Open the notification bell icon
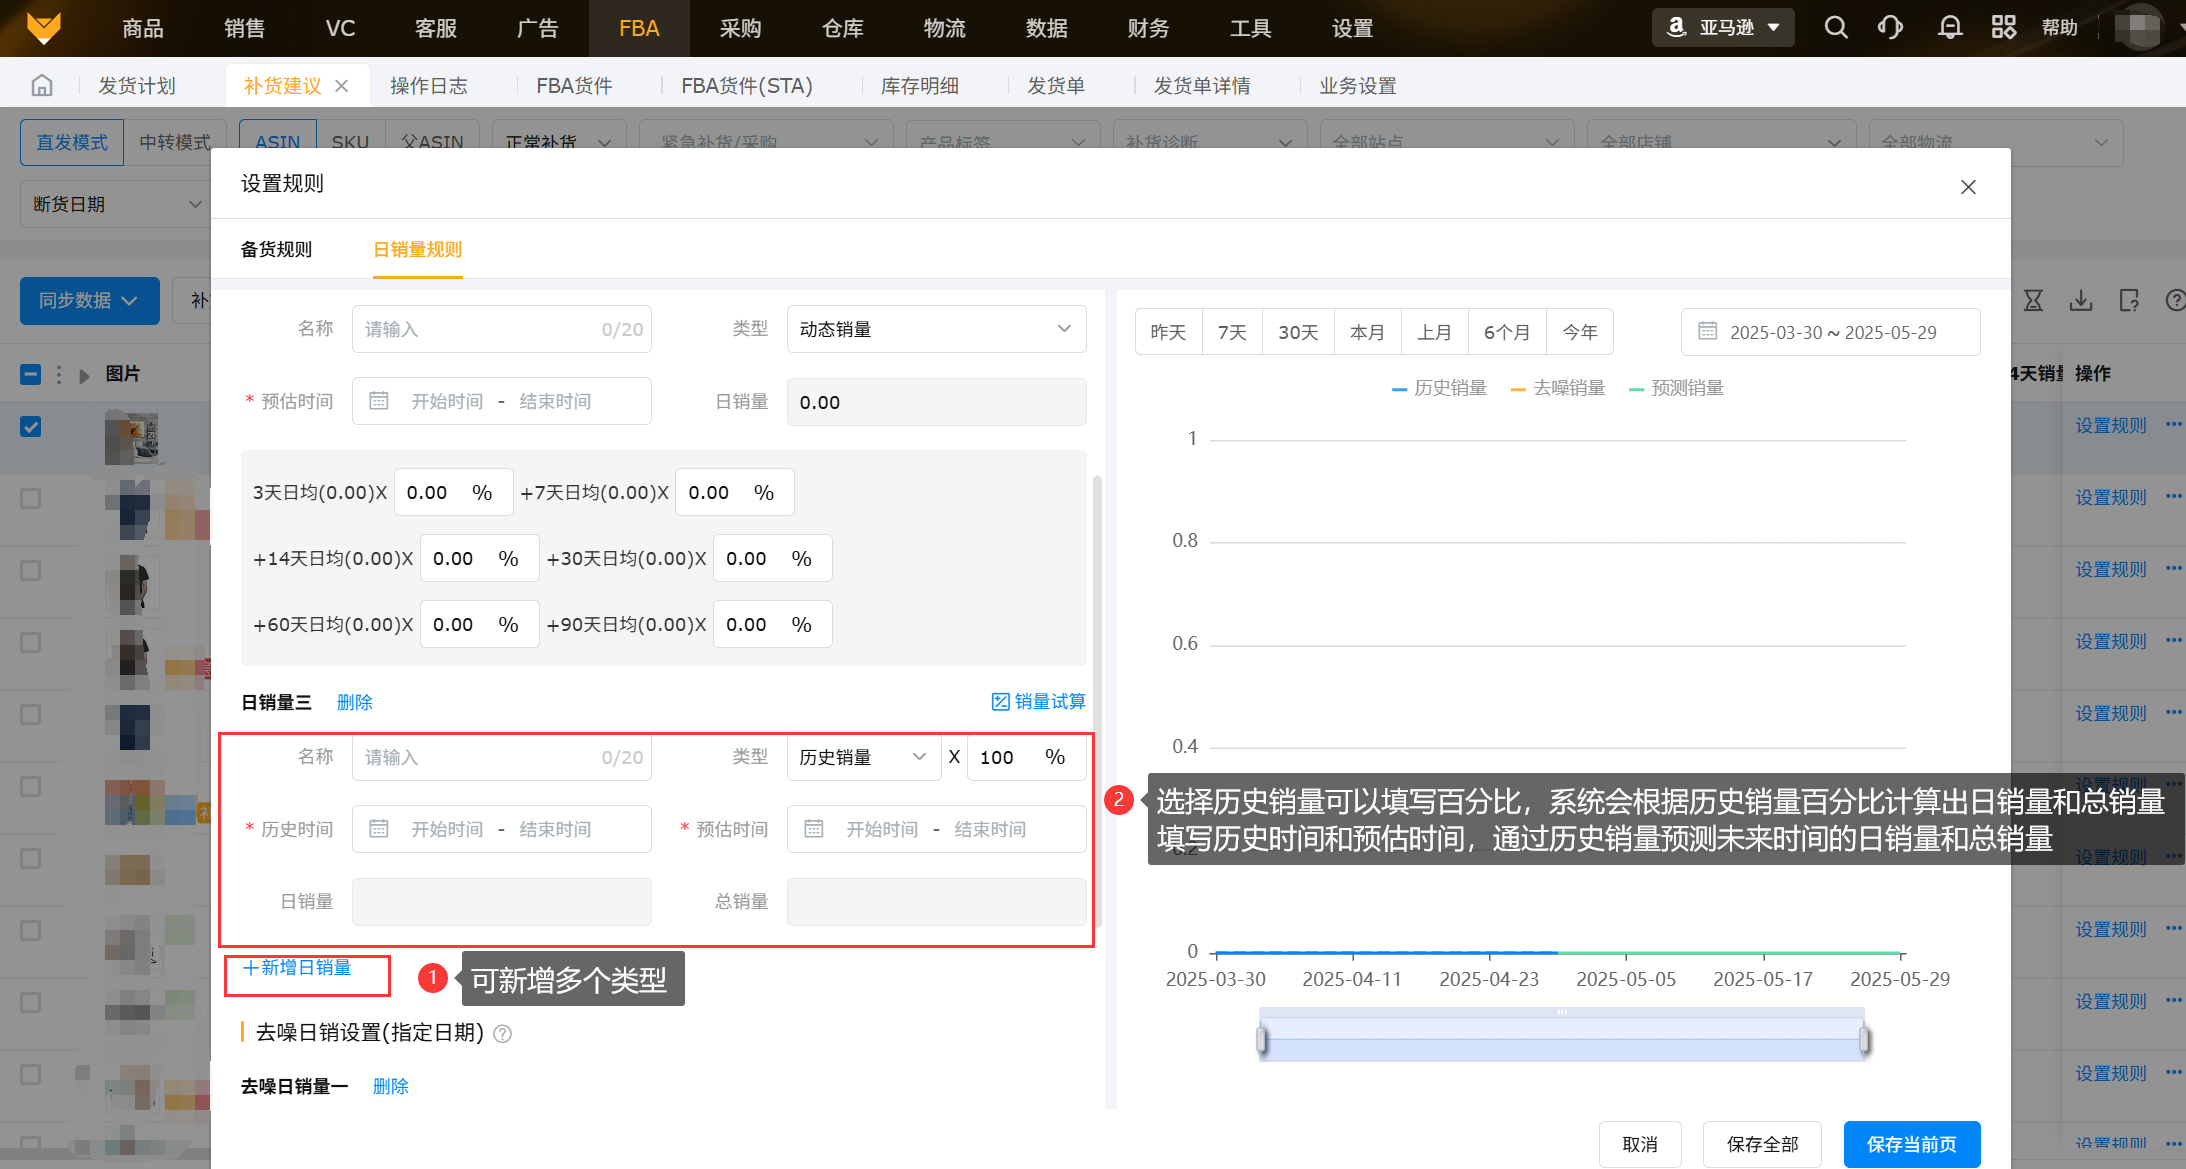 point(1949,27)
